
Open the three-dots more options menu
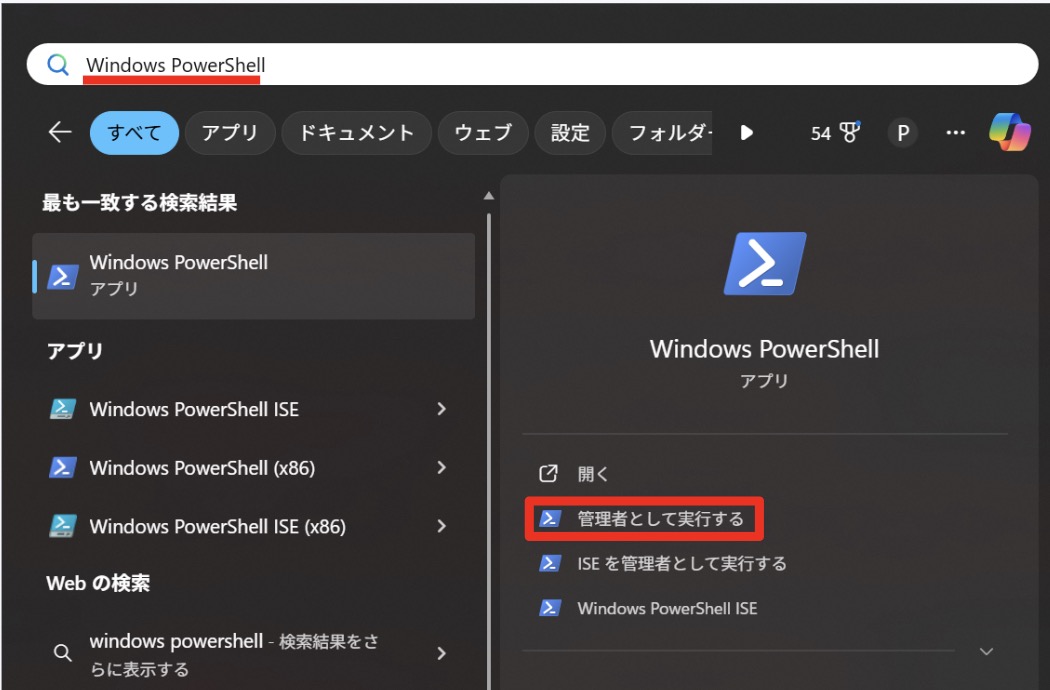pos(956,133)
